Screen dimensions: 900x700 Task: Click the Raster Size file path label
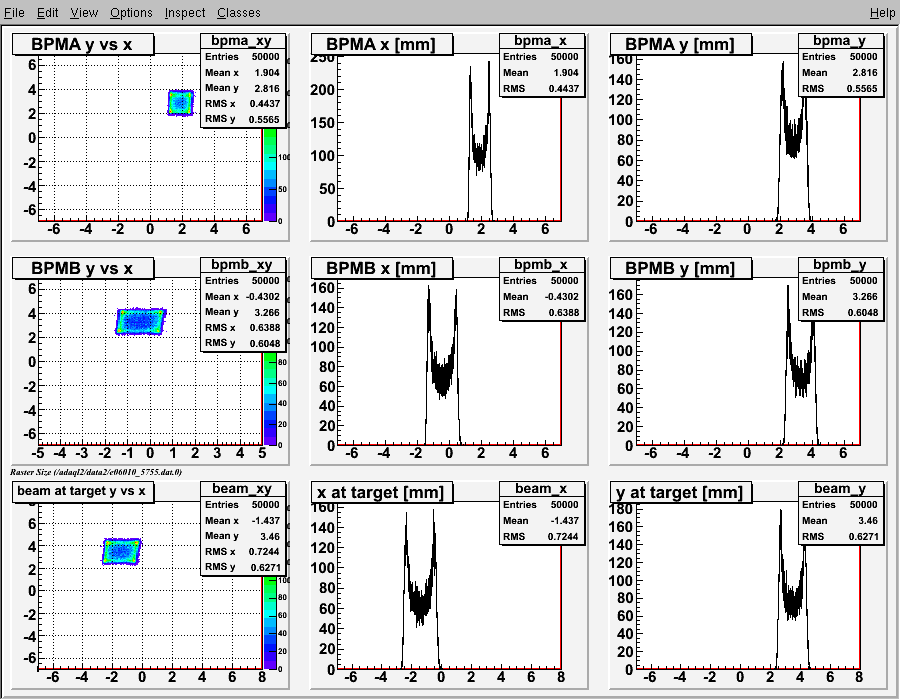click(96, 472)
